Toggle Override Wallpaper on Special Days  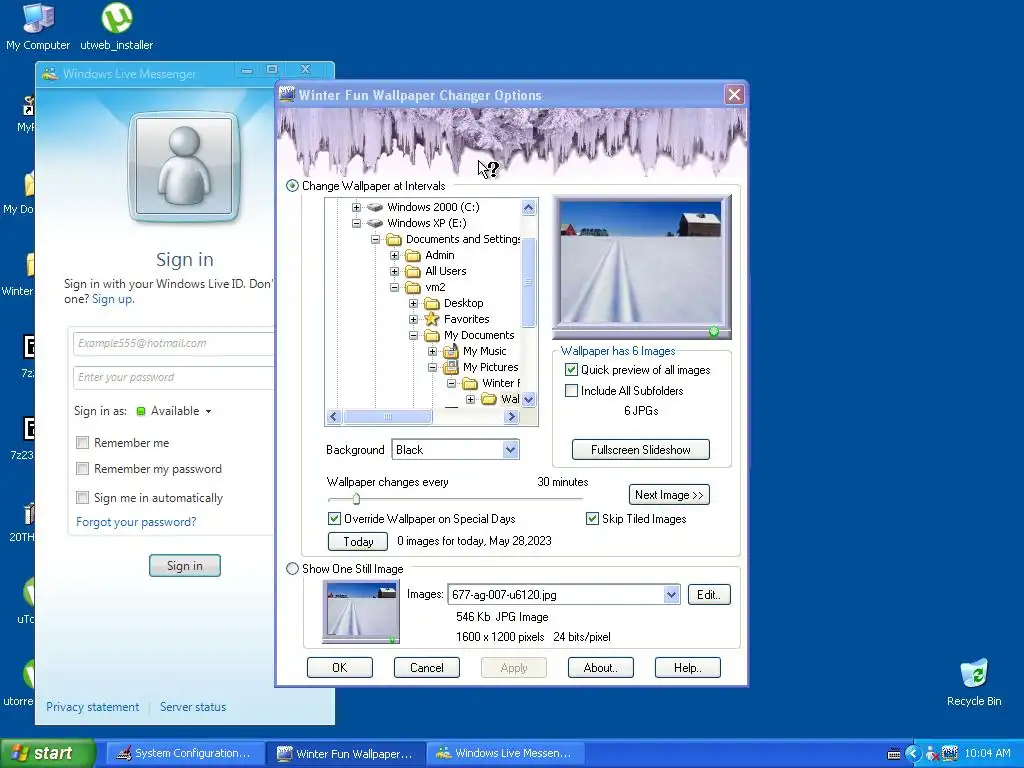coord(334,519)
